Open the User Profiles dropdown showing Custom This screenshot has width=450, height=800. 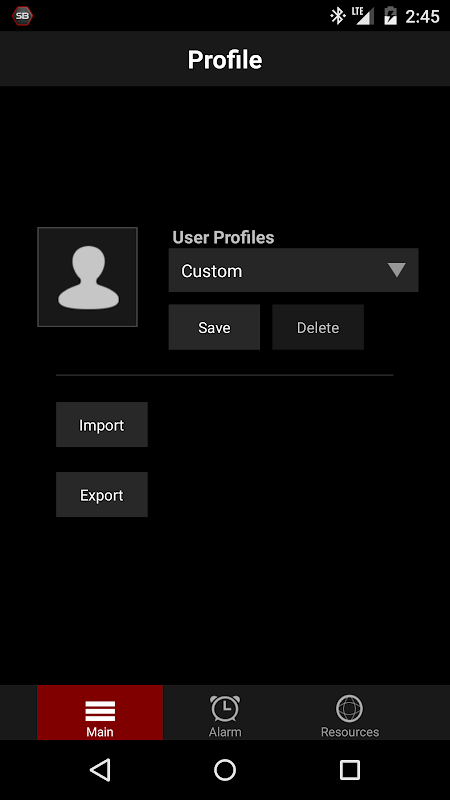coord(293,270)
